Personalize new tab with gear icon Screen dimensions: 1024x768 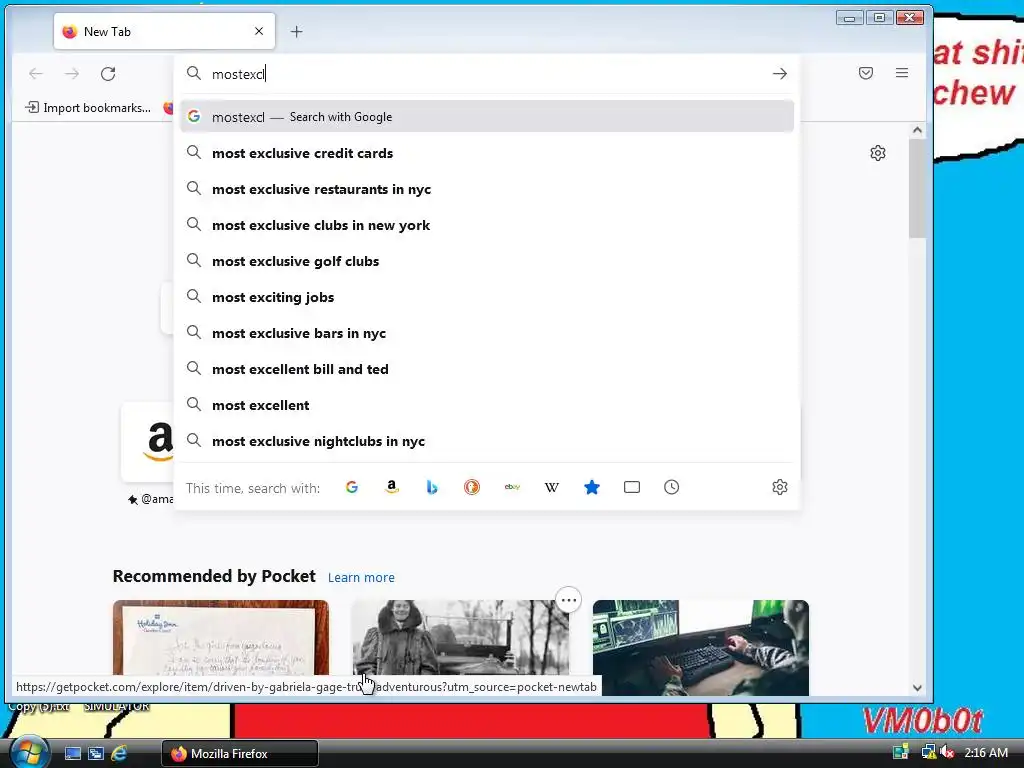[x=878, y=153]
